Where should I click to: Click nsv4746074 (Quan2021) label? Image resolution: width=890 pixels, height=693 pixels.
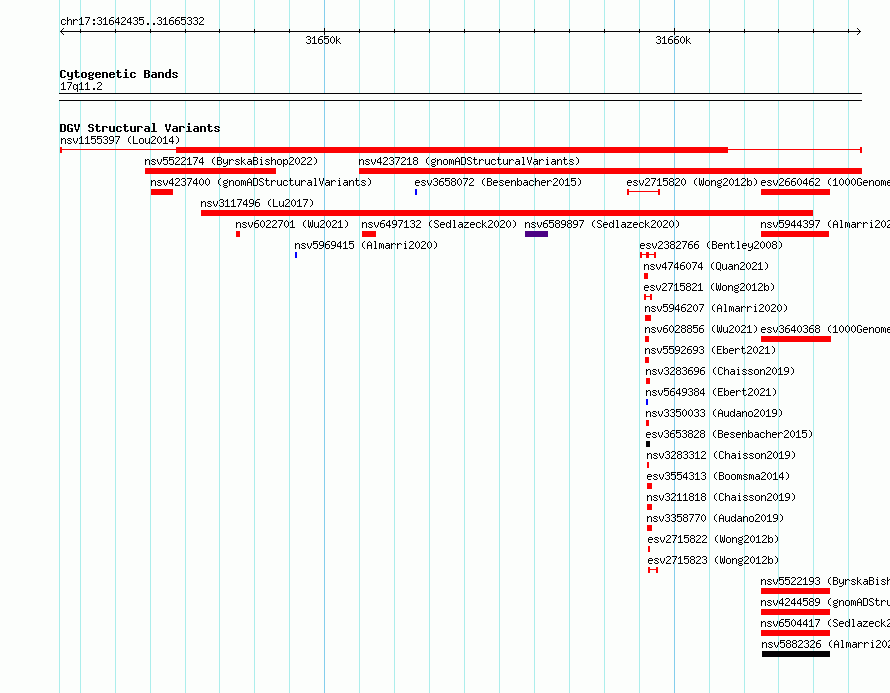(x=706, y=266)
